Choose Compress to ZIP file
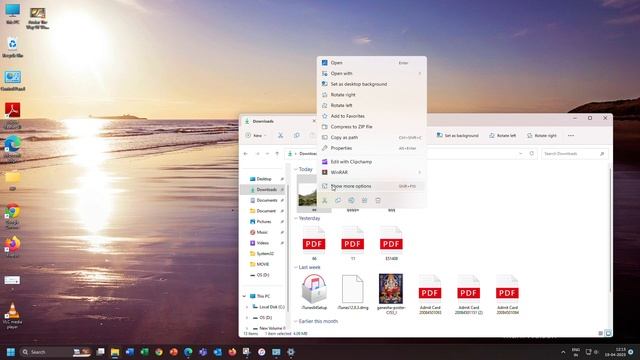Screen dimensions: 640x360 click(x=371, y=127)
